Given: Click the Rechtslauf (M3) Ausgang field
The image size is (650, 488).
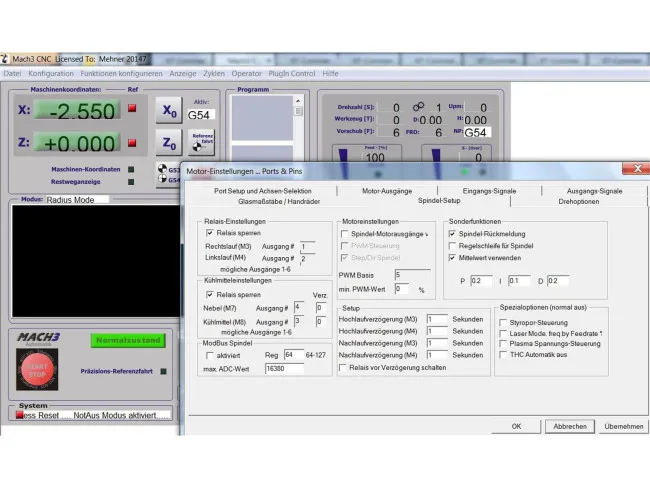Looking at the screenshot, I should pos(307,247).
